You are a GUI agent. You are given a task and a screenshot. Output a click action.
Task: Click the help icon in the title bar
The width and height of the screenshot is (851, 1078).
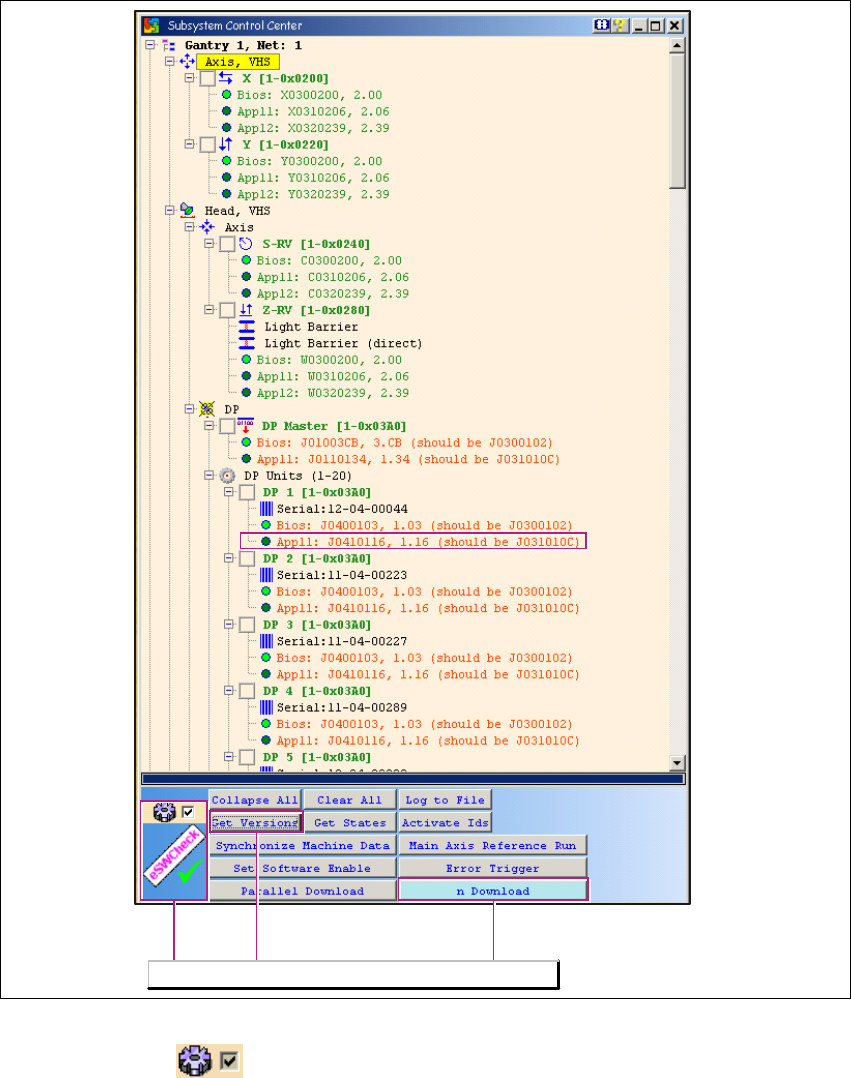point(619,26)
